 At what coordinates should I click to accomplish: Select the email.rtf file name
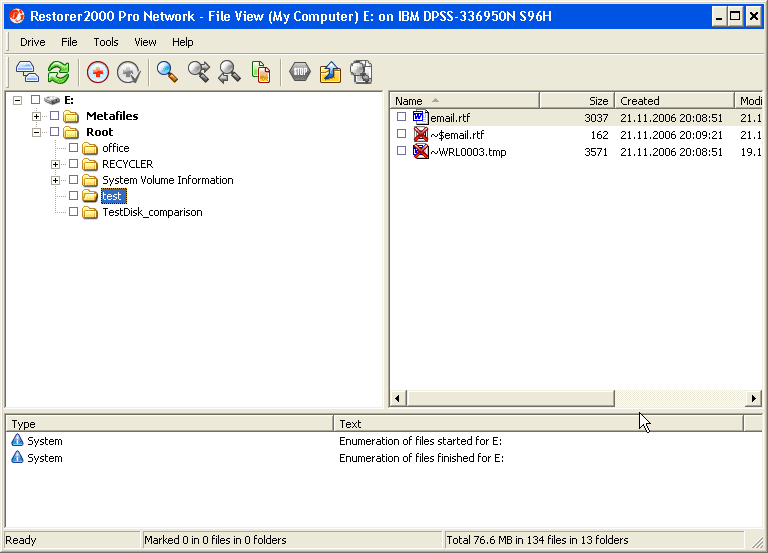pos(450,118)
